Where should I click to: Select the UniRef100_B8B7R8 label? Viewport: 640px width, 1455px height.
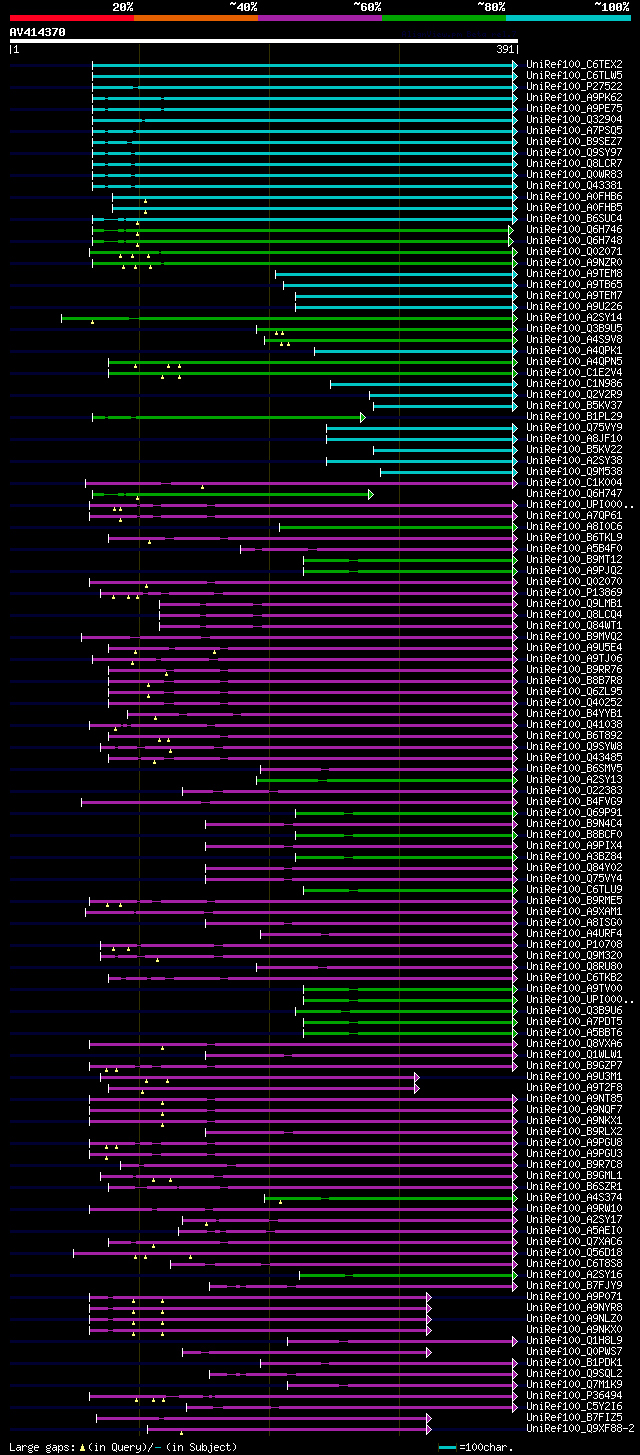pos(574,680)
